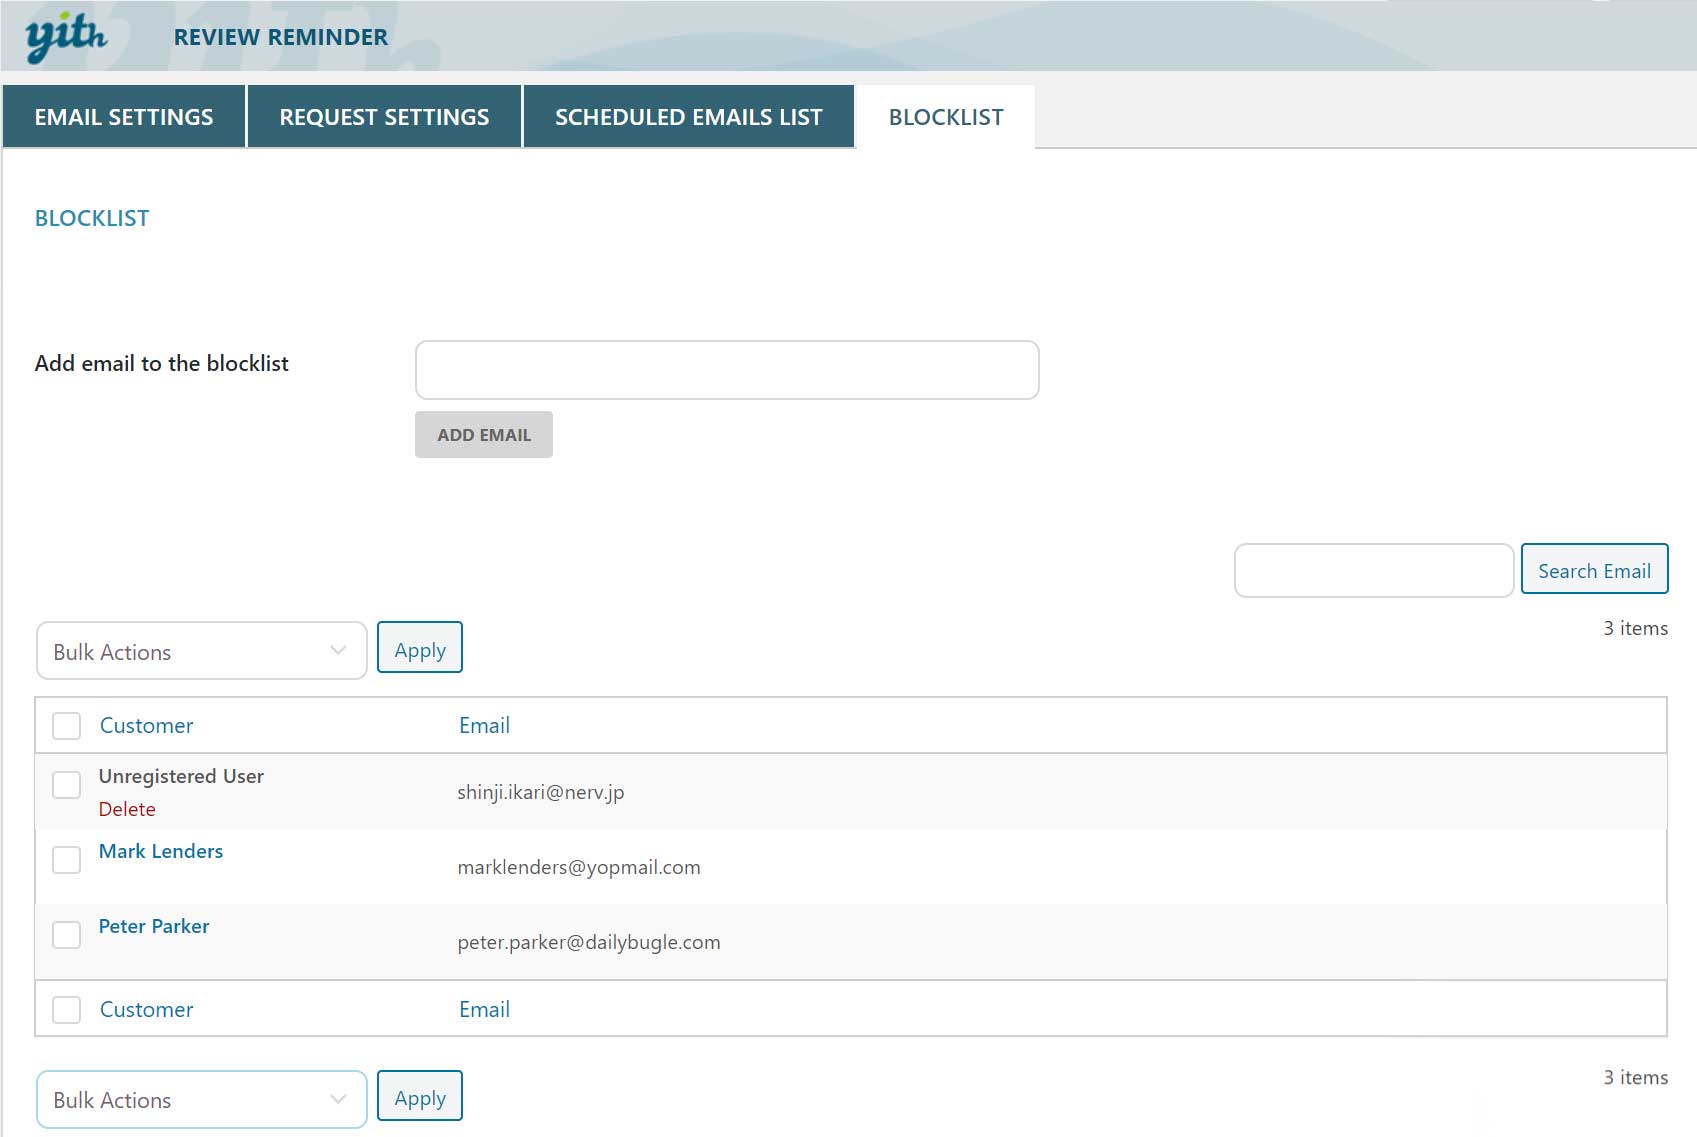The image size is (1697, 1137).
Task: Expand the bottom Bulk Actions dropdown
Action: 201,1099
